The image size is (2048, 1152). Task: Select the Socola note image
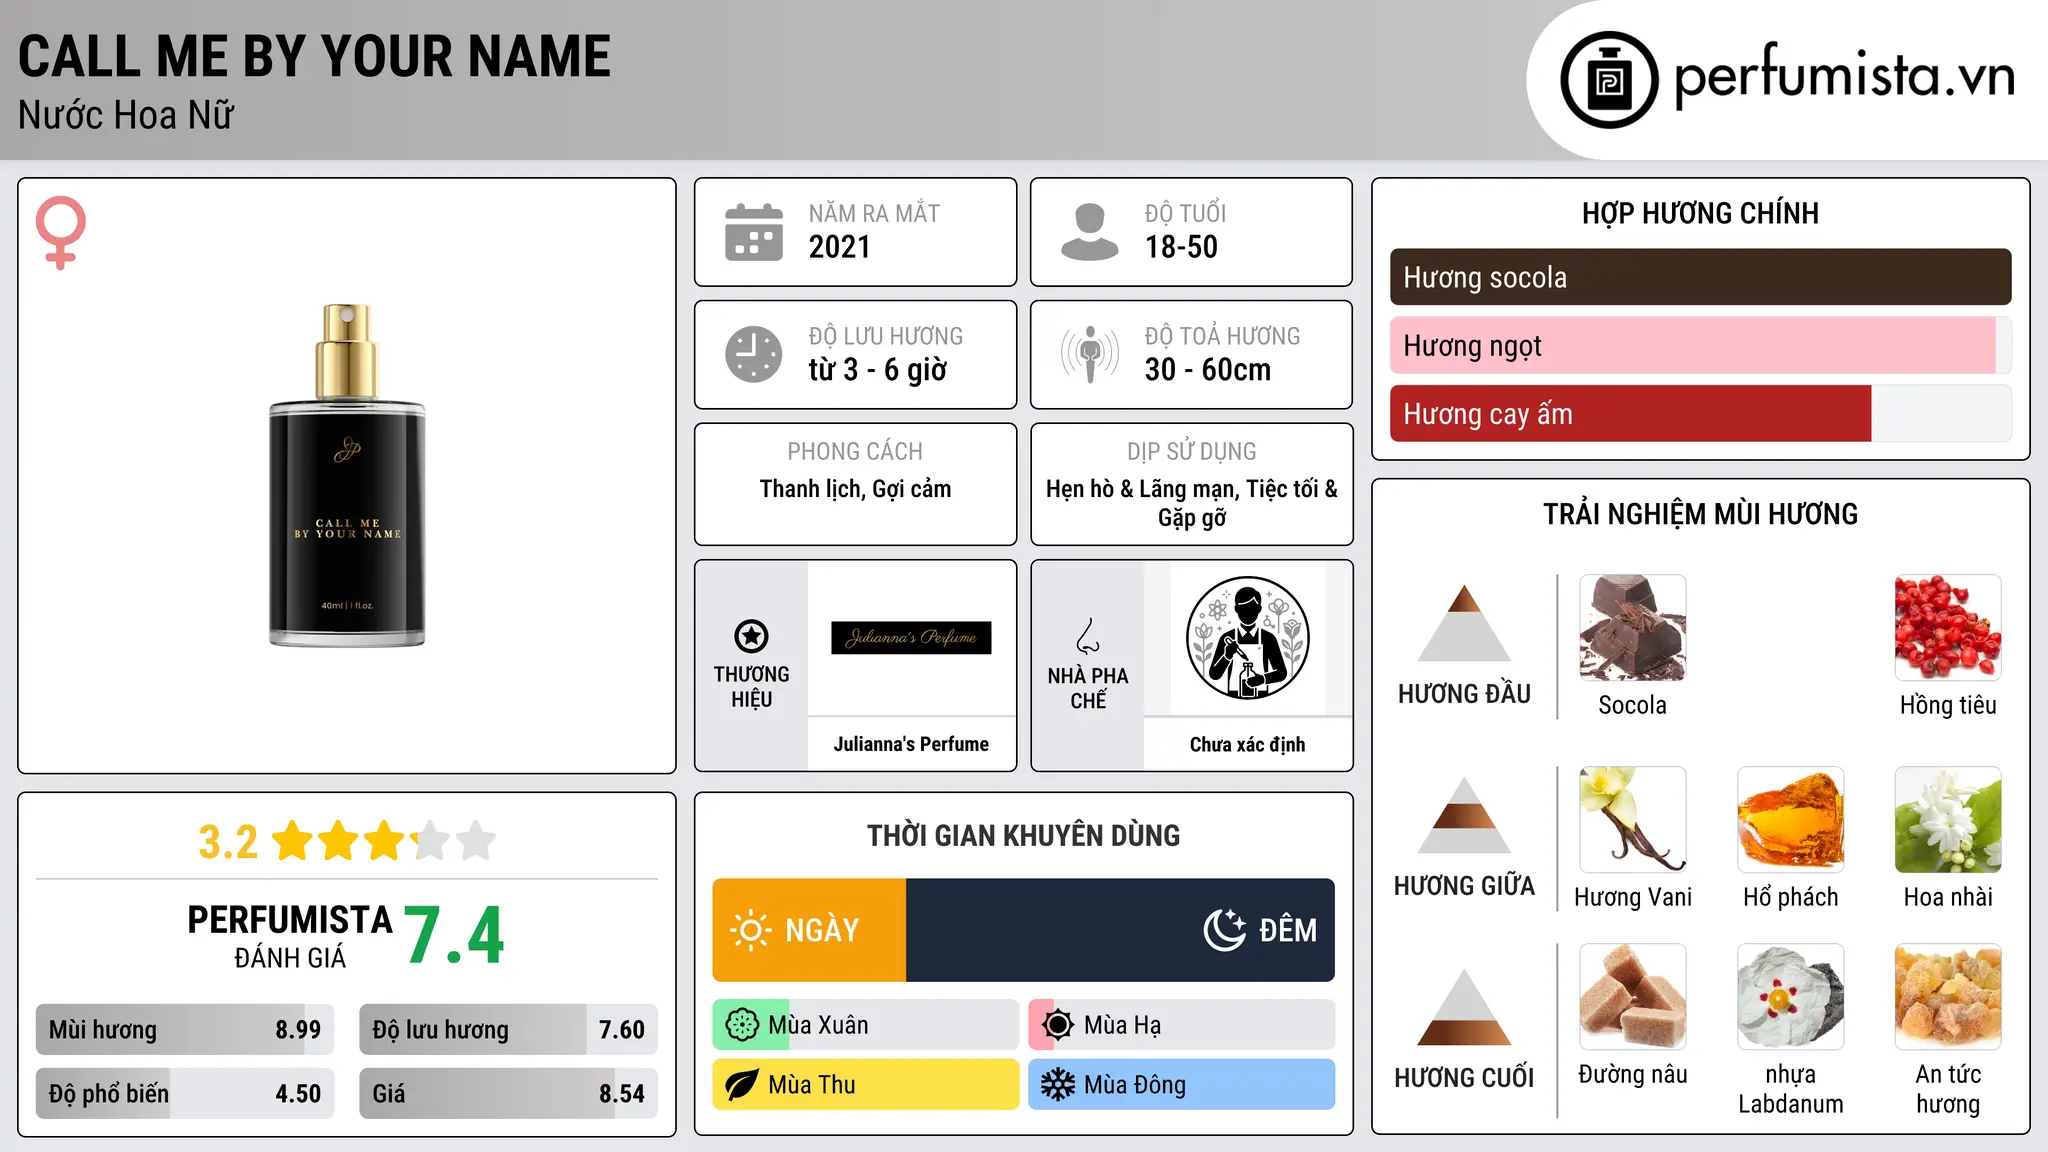tap(1633, 628)
